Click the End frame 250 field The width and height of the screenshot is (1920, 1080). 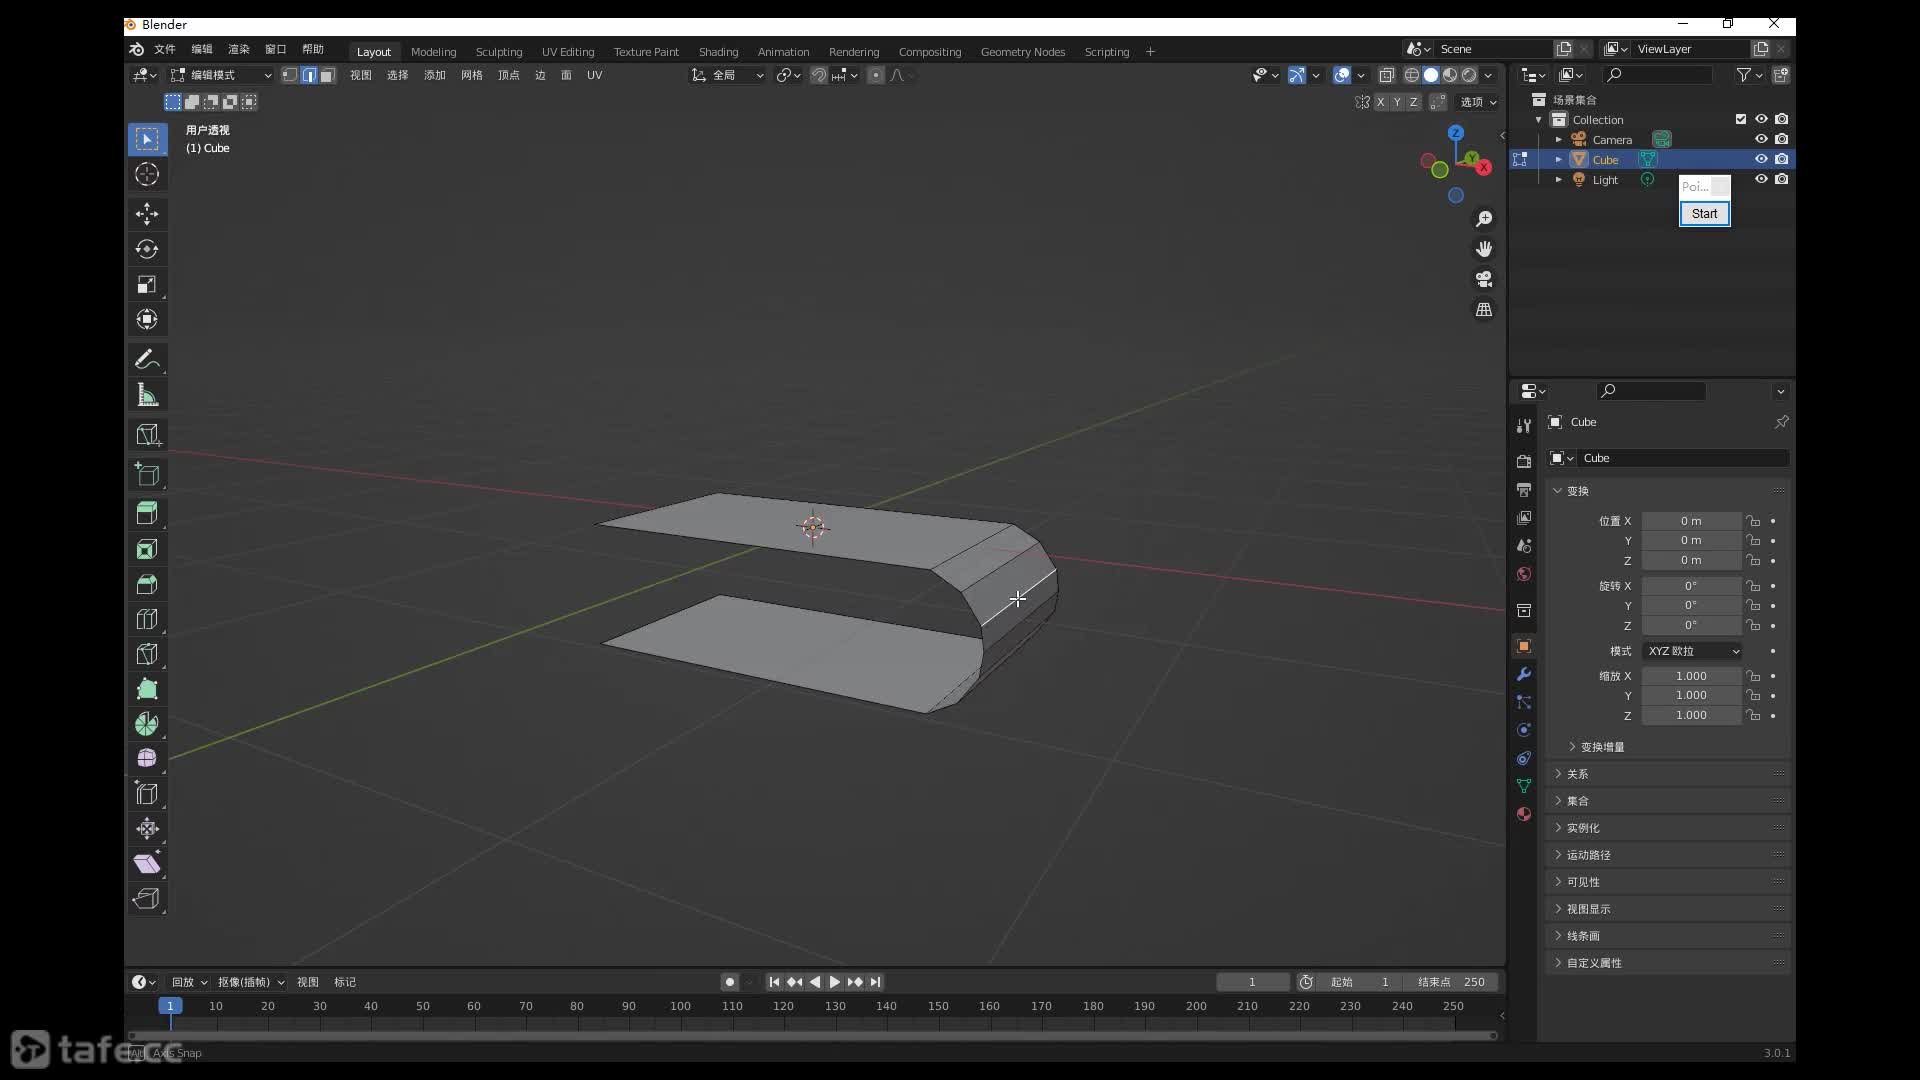pos(1450,982)
